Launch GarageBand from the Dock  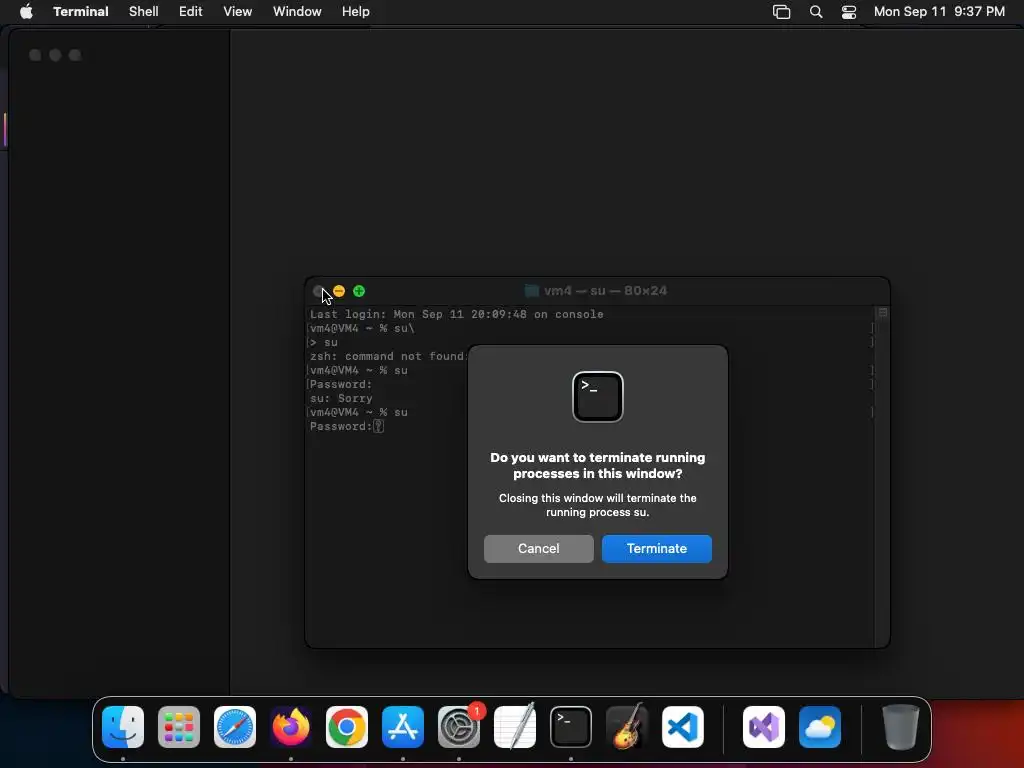[627, 727]
